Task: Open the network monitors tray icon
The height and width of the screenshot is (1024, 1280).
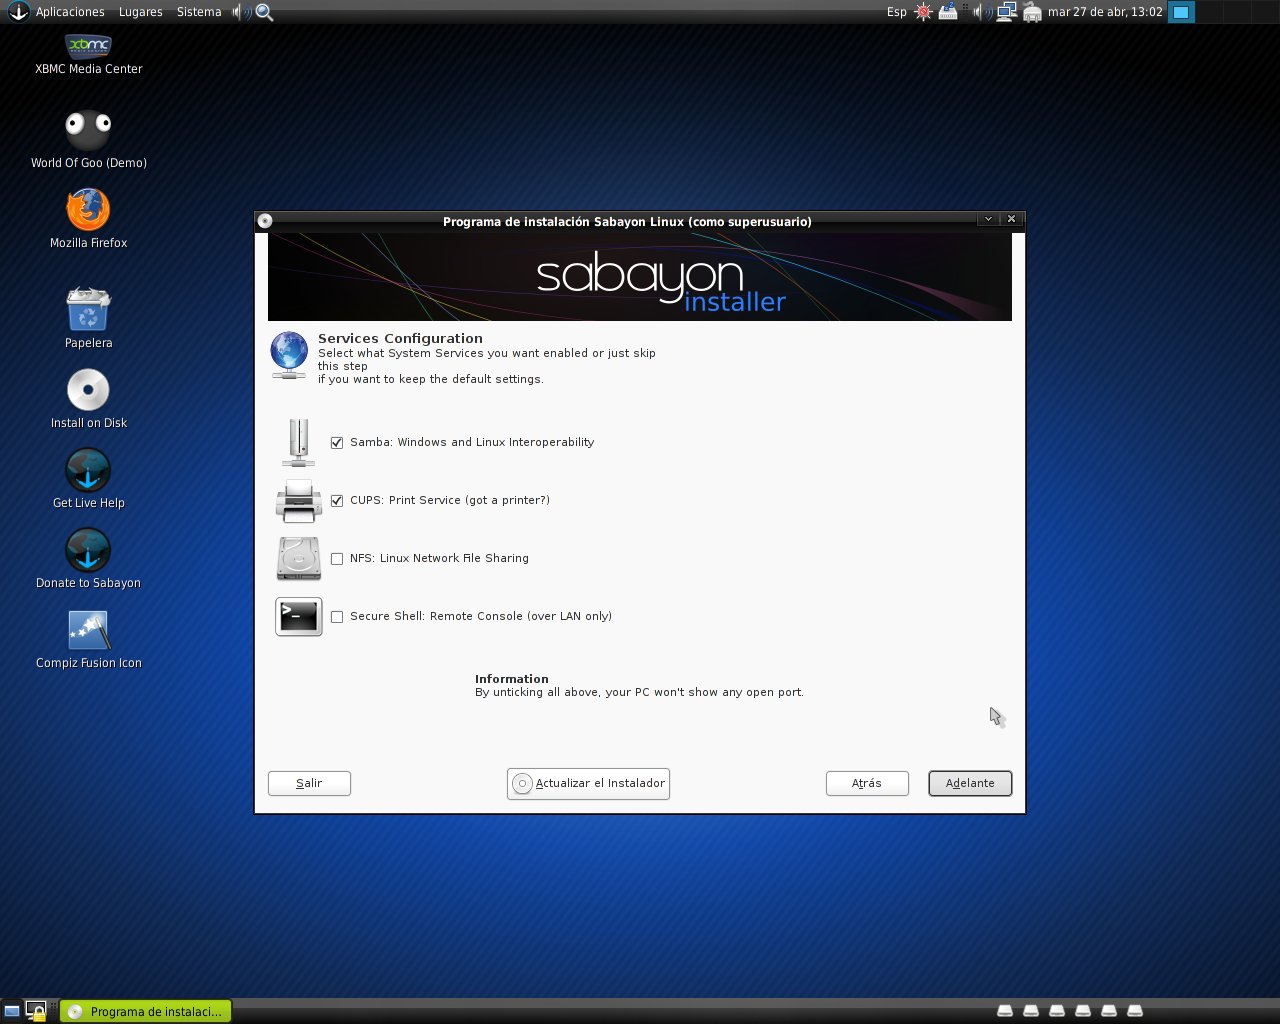Action: pyautogui.click(x=1007, y=12)
